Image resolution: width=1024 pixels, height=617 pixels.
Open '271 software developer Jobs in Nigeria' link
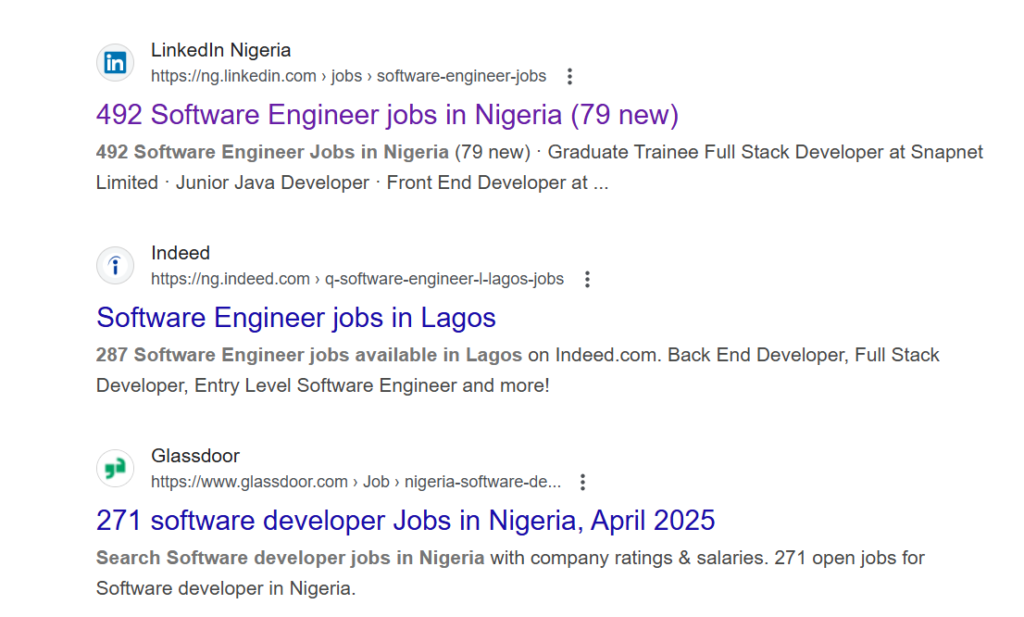pos(406,521)
